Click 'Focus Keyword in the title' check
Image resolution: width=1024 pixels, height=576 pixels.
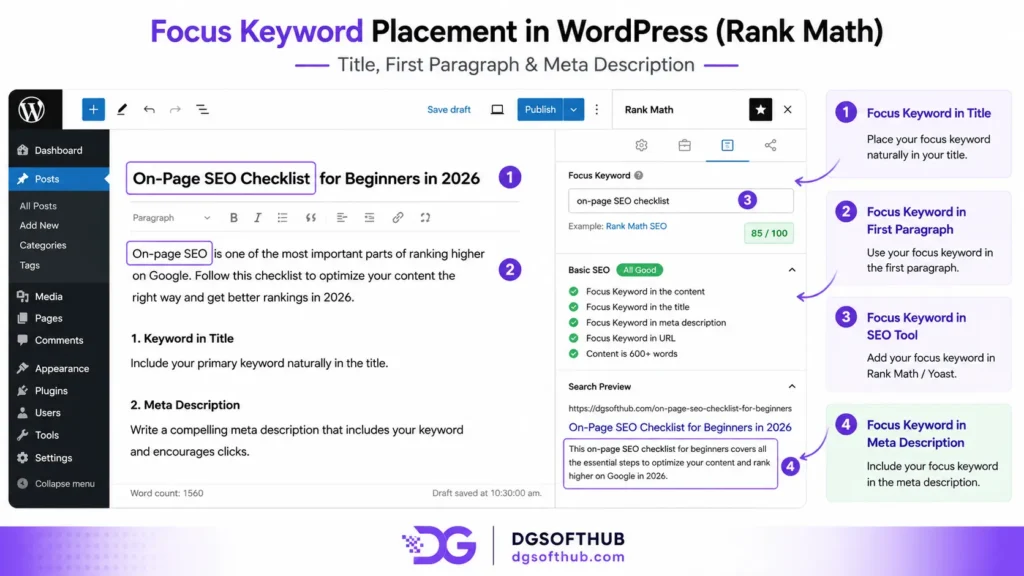point(629,307)
